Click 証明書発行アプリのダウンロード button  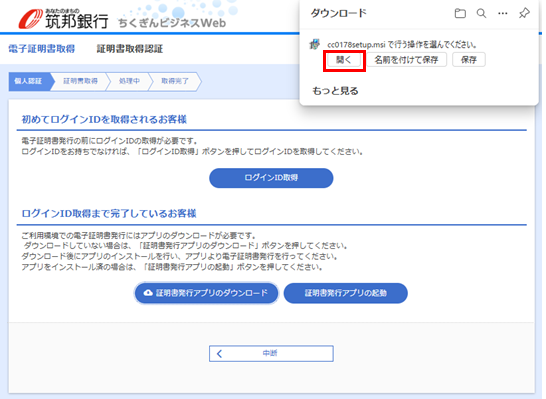pos(206,293)
